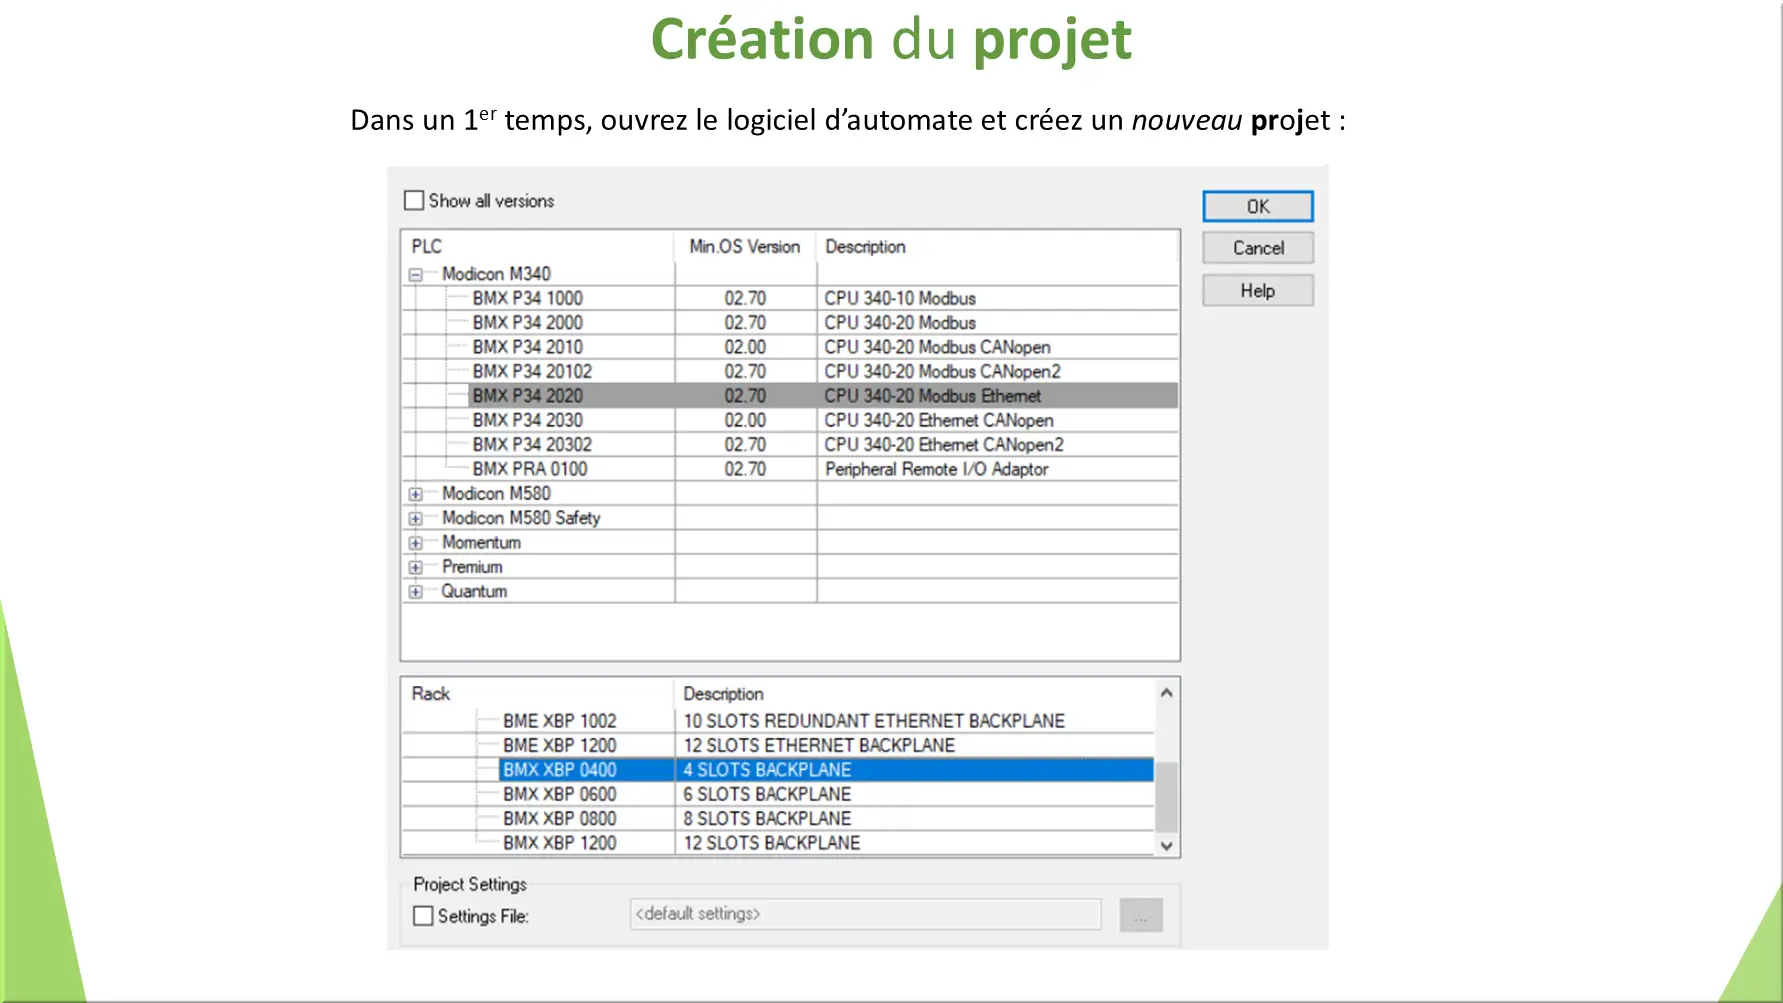Expand the Quantum PLC family
The height and width of the screenshot is (1003, 1783).
point(415,592)
